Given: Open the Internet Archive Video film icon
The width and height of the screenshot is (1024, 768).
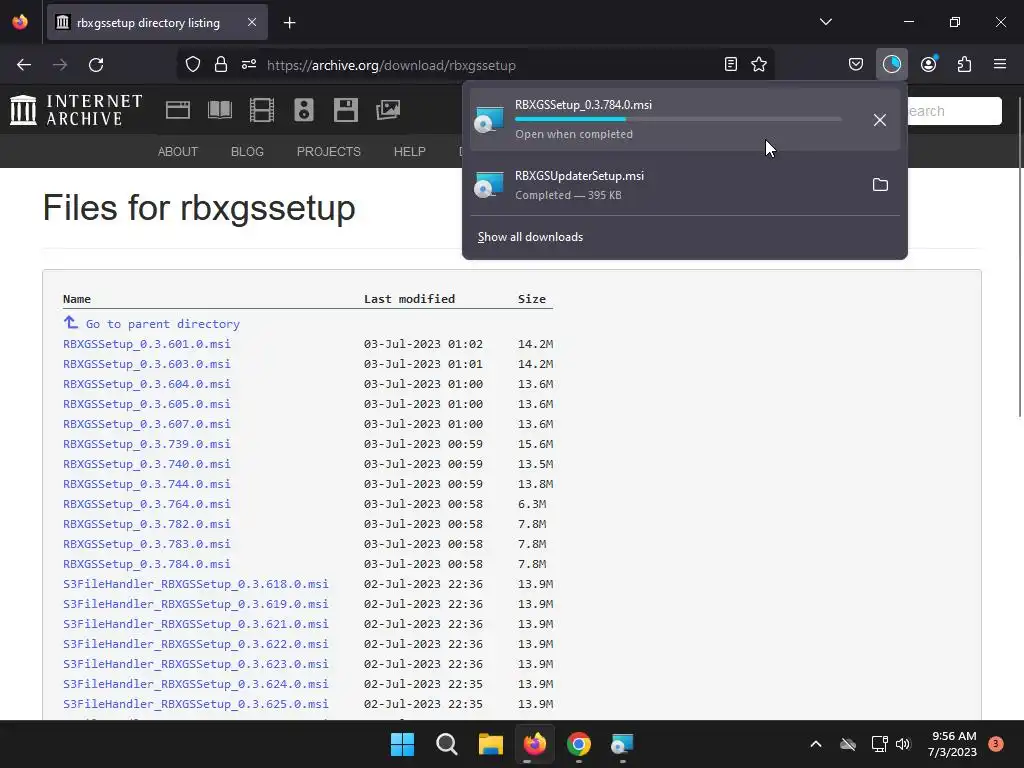Looking at the screenshot, I should coord(262,110).
